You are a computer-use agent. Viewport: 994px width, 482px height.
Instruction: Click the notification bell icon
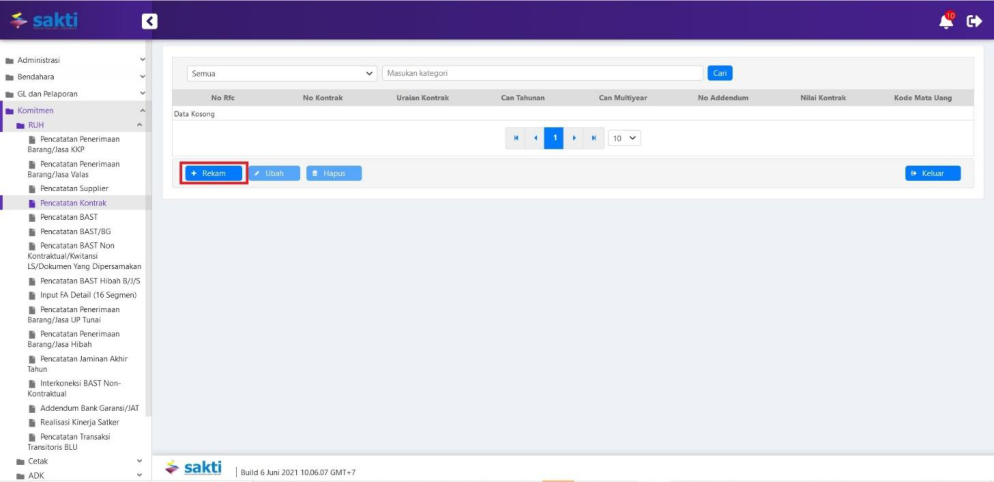point(946,21)
